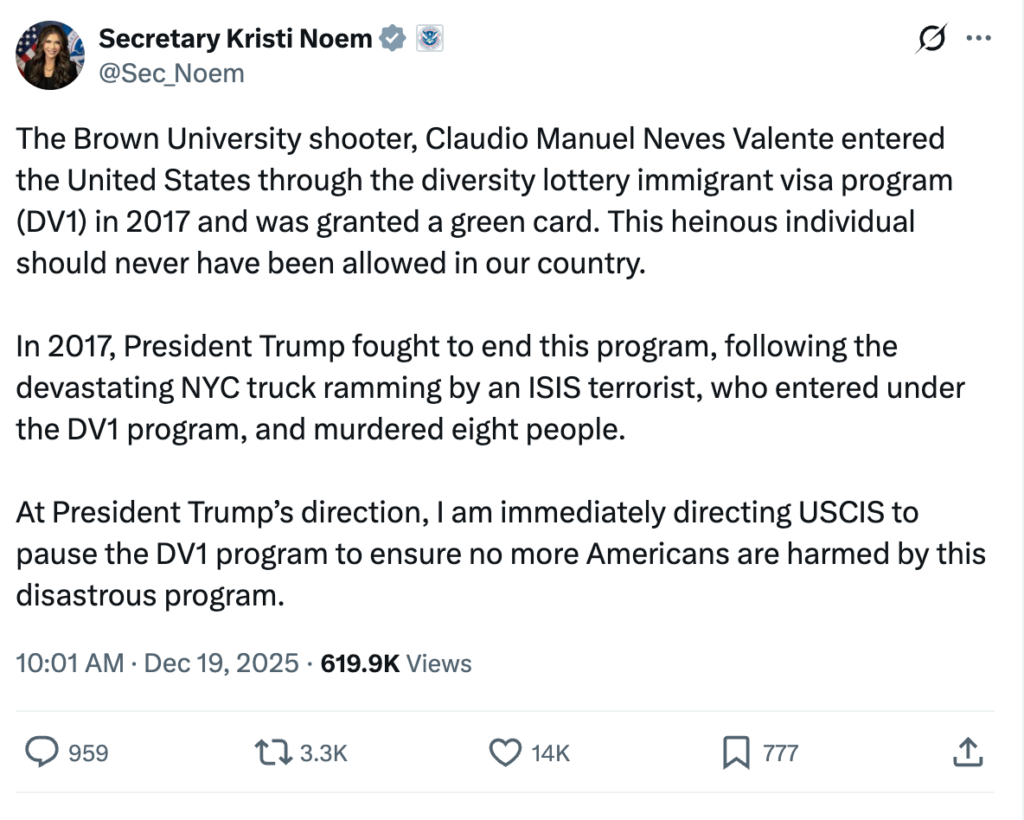
Task: Click the 10:01 AM Dec 19, 2025 timestamp
Action: (x=157, y=663)
